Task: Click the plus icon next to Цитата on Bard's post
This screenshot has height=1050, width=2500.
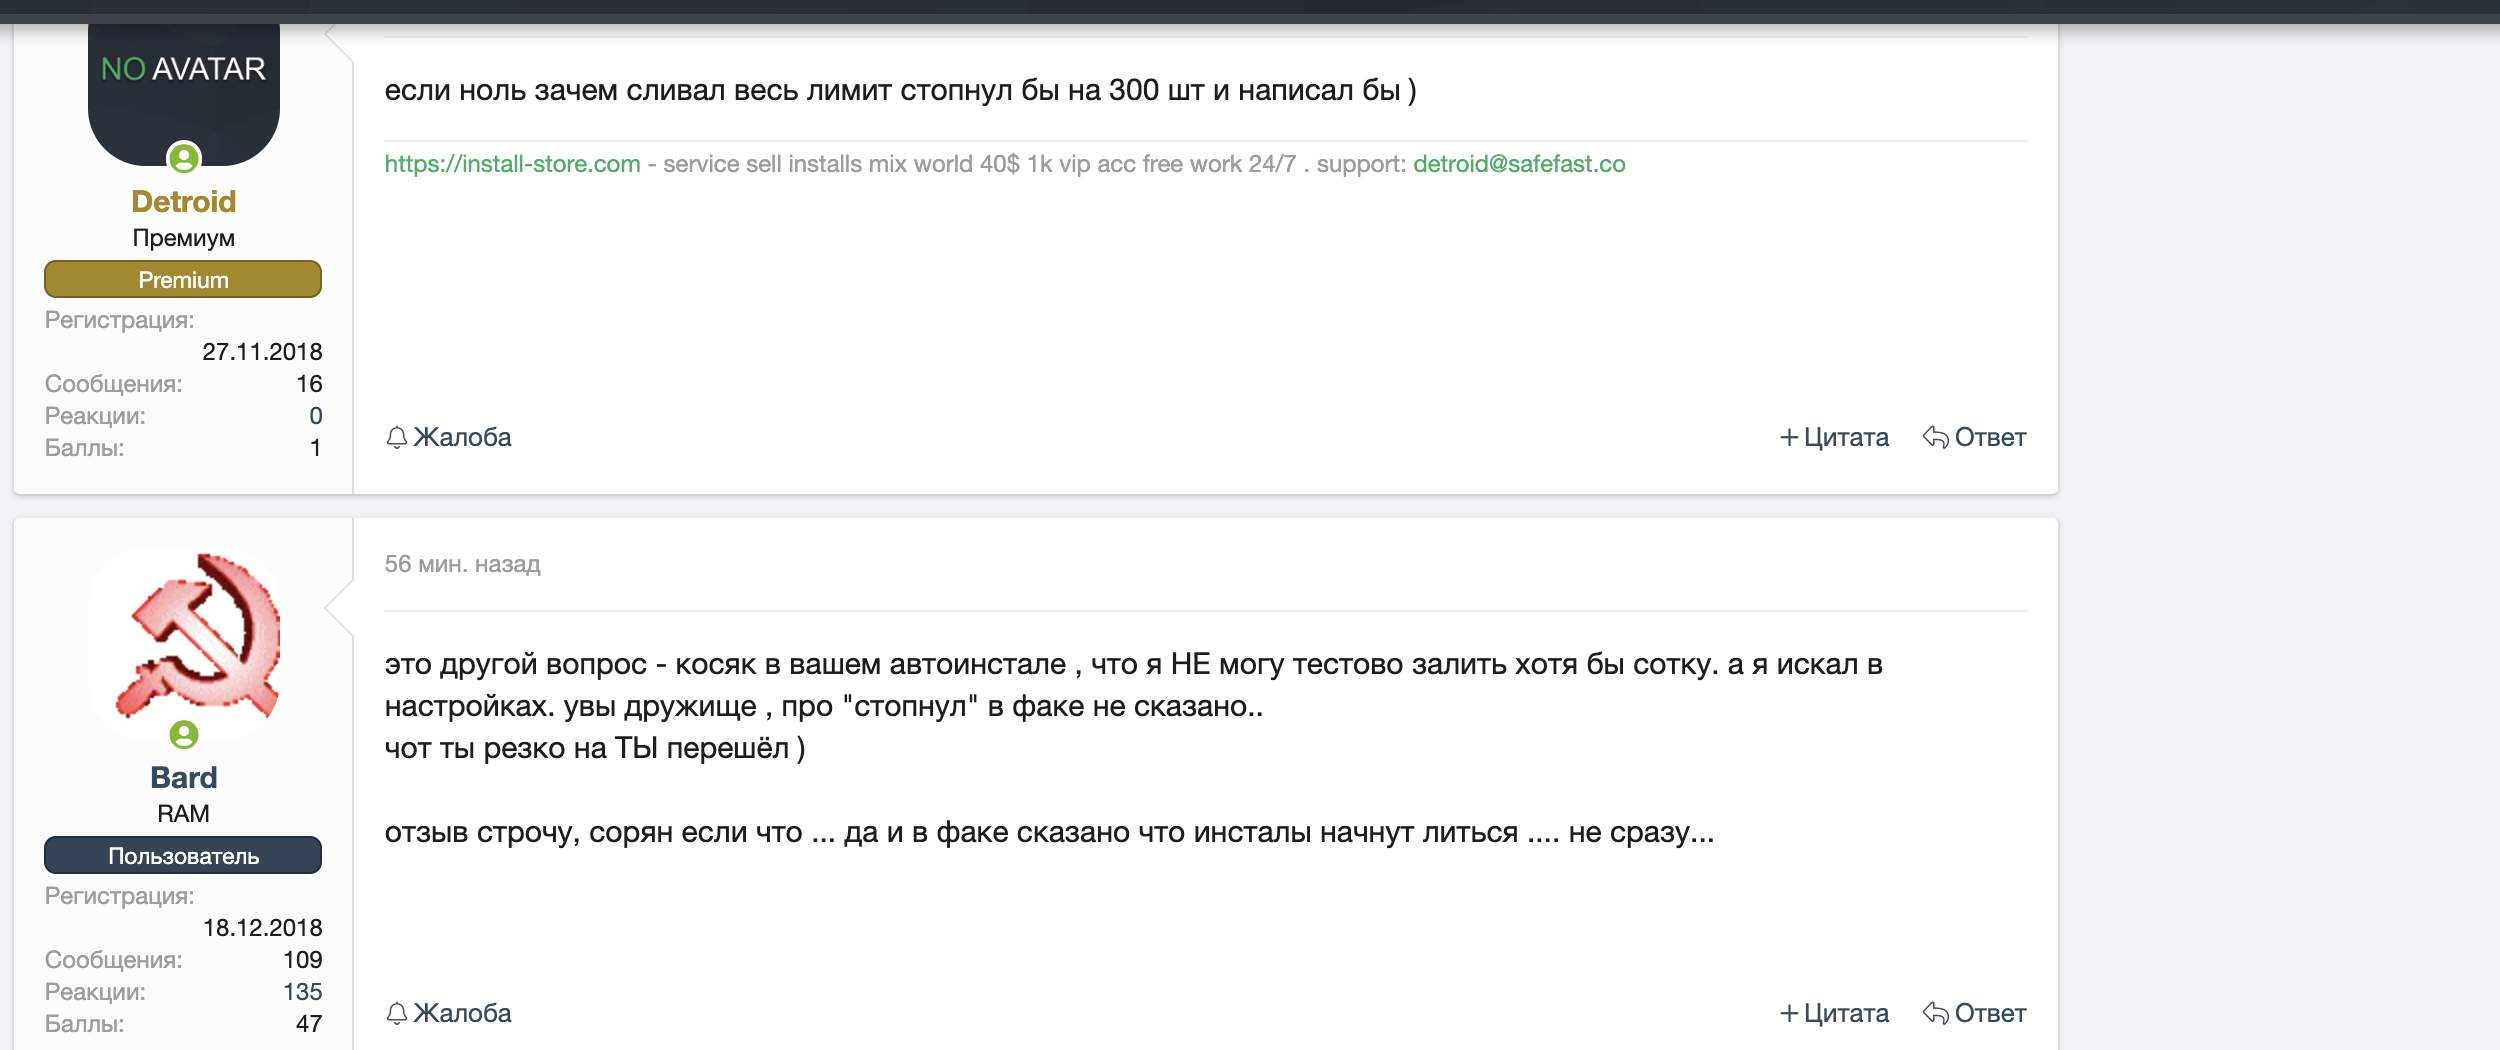Action: [x=1788, y=1013]
